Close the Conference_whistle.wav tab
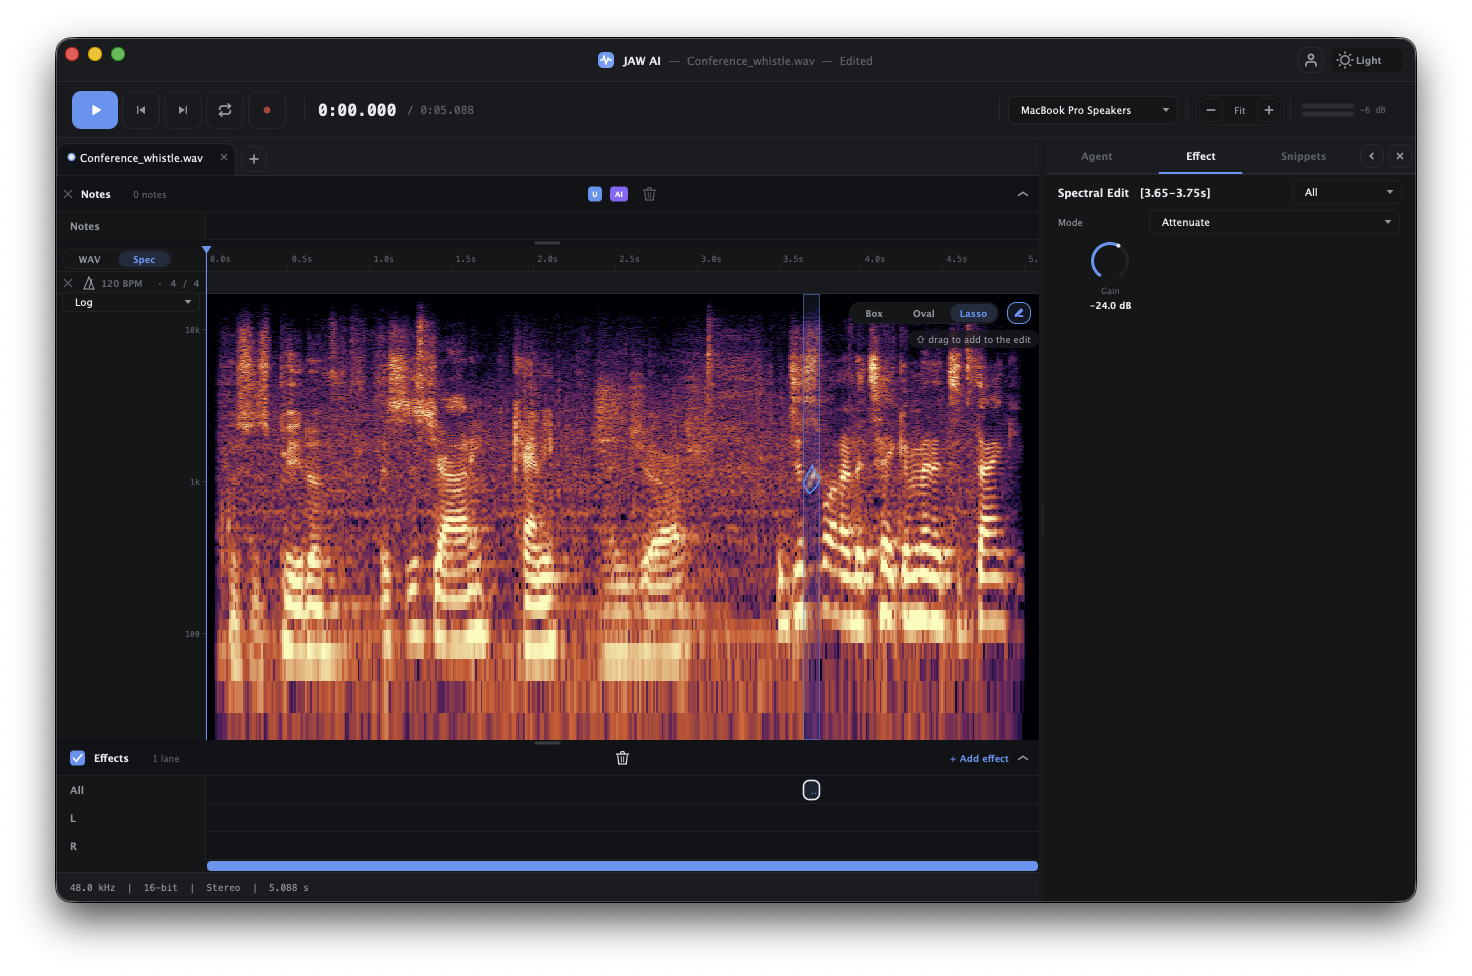 tap(224, 157)
